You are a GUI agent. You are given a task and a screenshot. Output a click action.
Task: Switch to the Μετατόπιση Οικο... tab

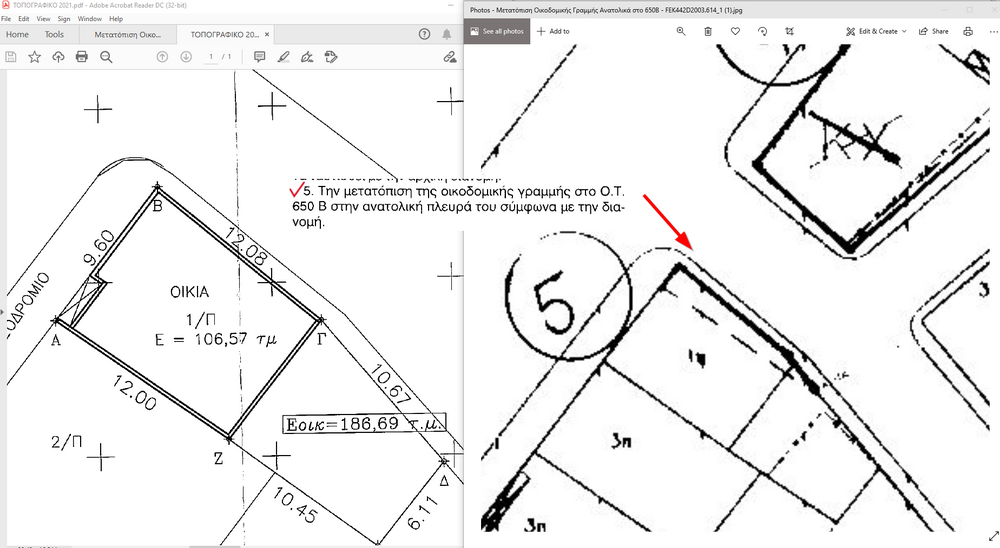(128, 34)
